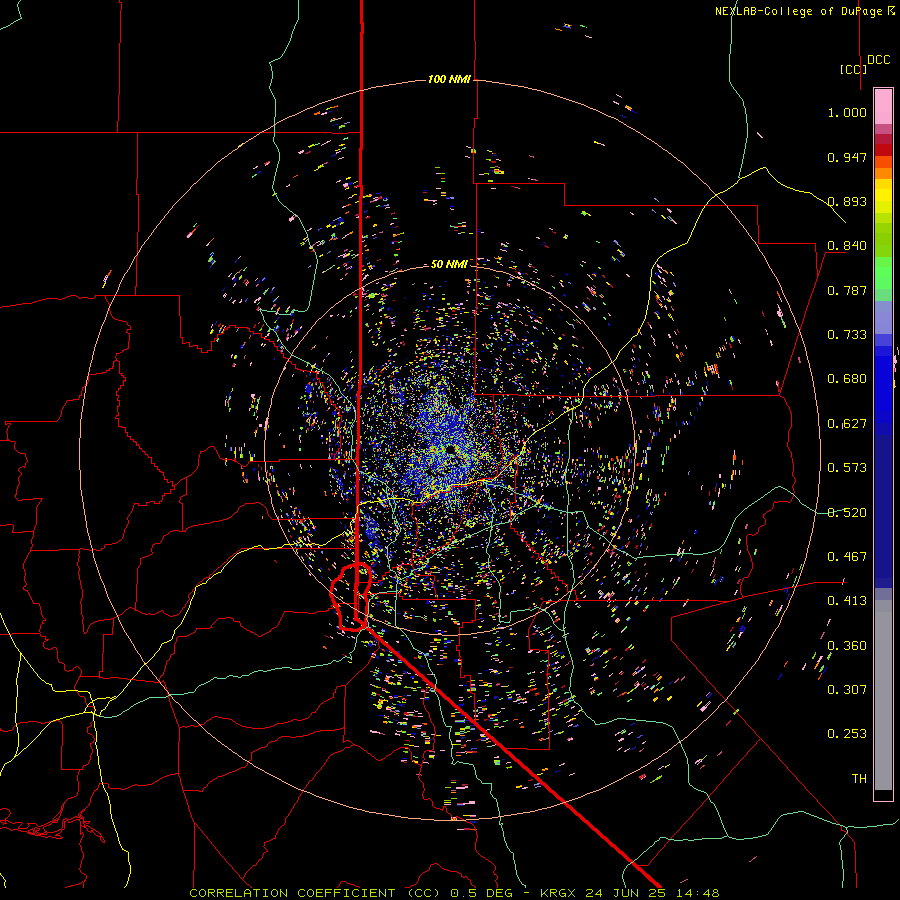This screenshot has height=900, width=900.
Task: Click the 1.000 scale value
Action: pos(847,112)
